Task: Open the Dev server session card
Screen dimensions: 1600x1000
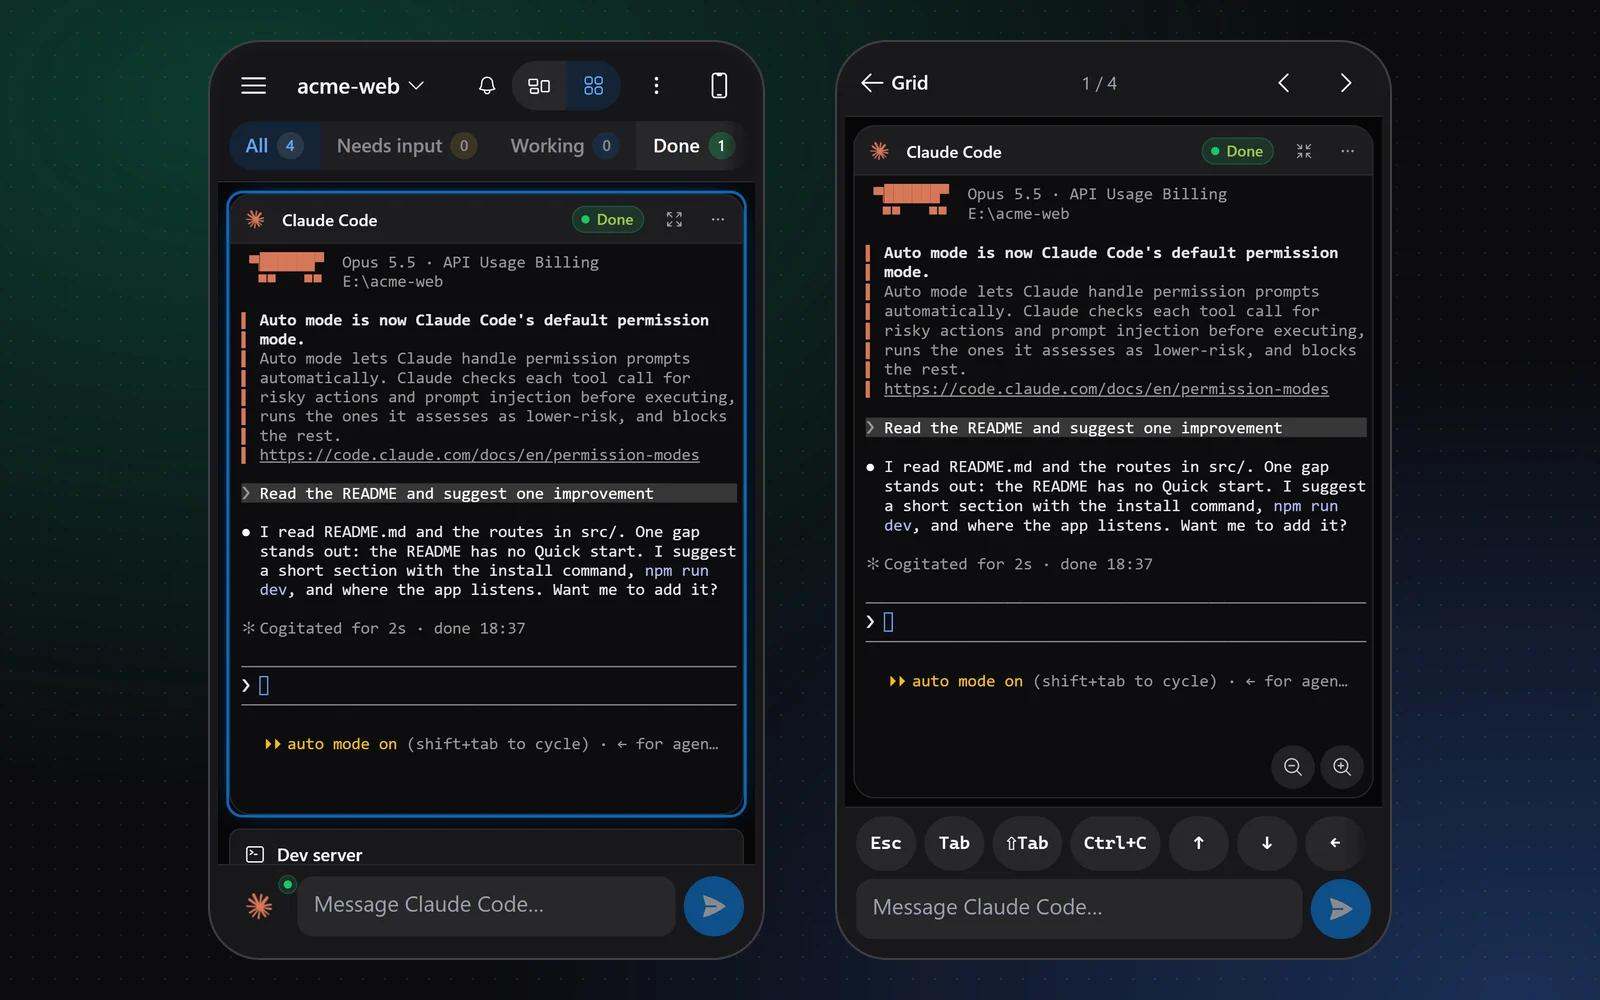Action: click(487, 848)
